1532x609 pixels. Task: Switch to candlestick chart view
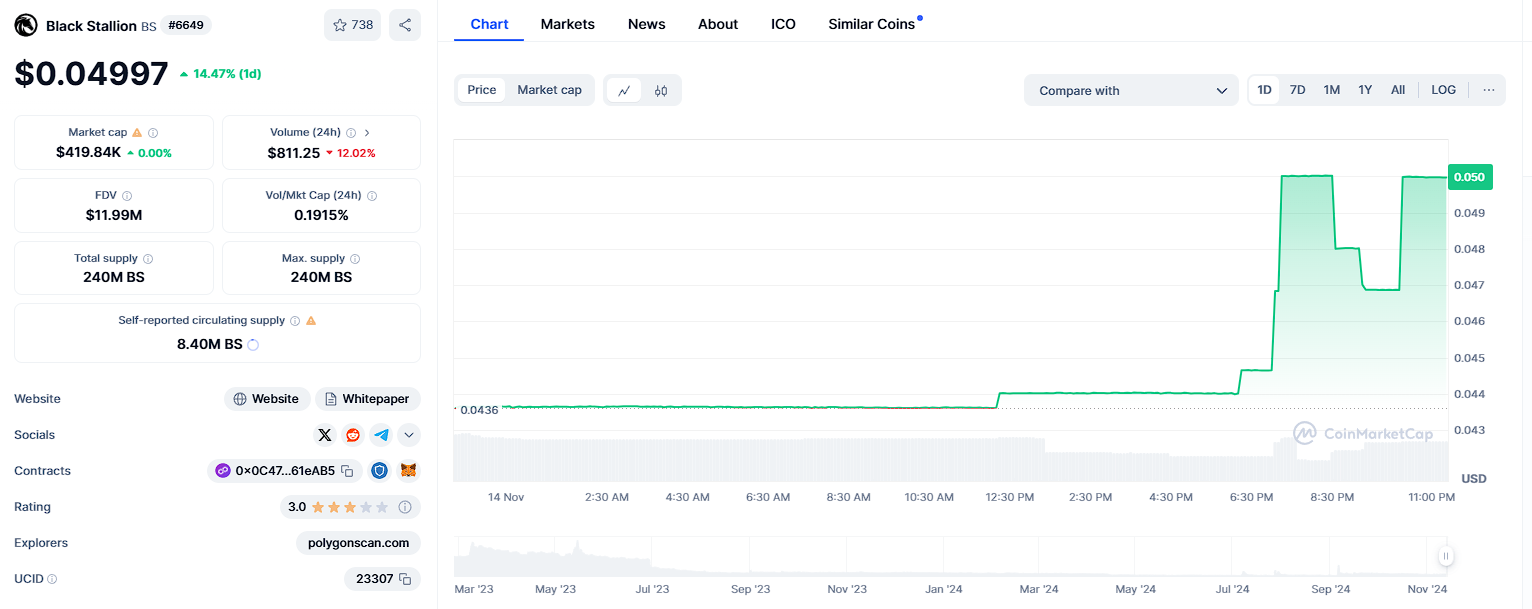[x=661, y=90]
